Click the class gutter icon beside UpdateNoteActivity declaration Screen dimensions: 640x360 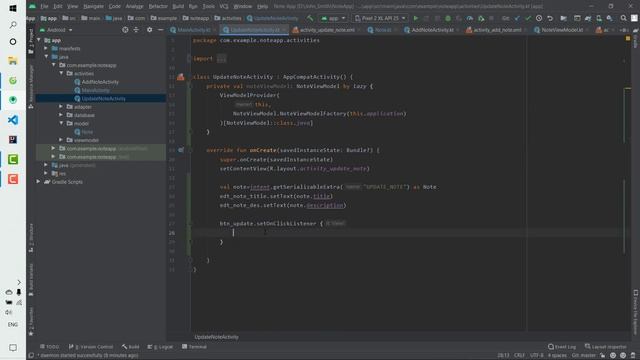(x=180, y=77)
